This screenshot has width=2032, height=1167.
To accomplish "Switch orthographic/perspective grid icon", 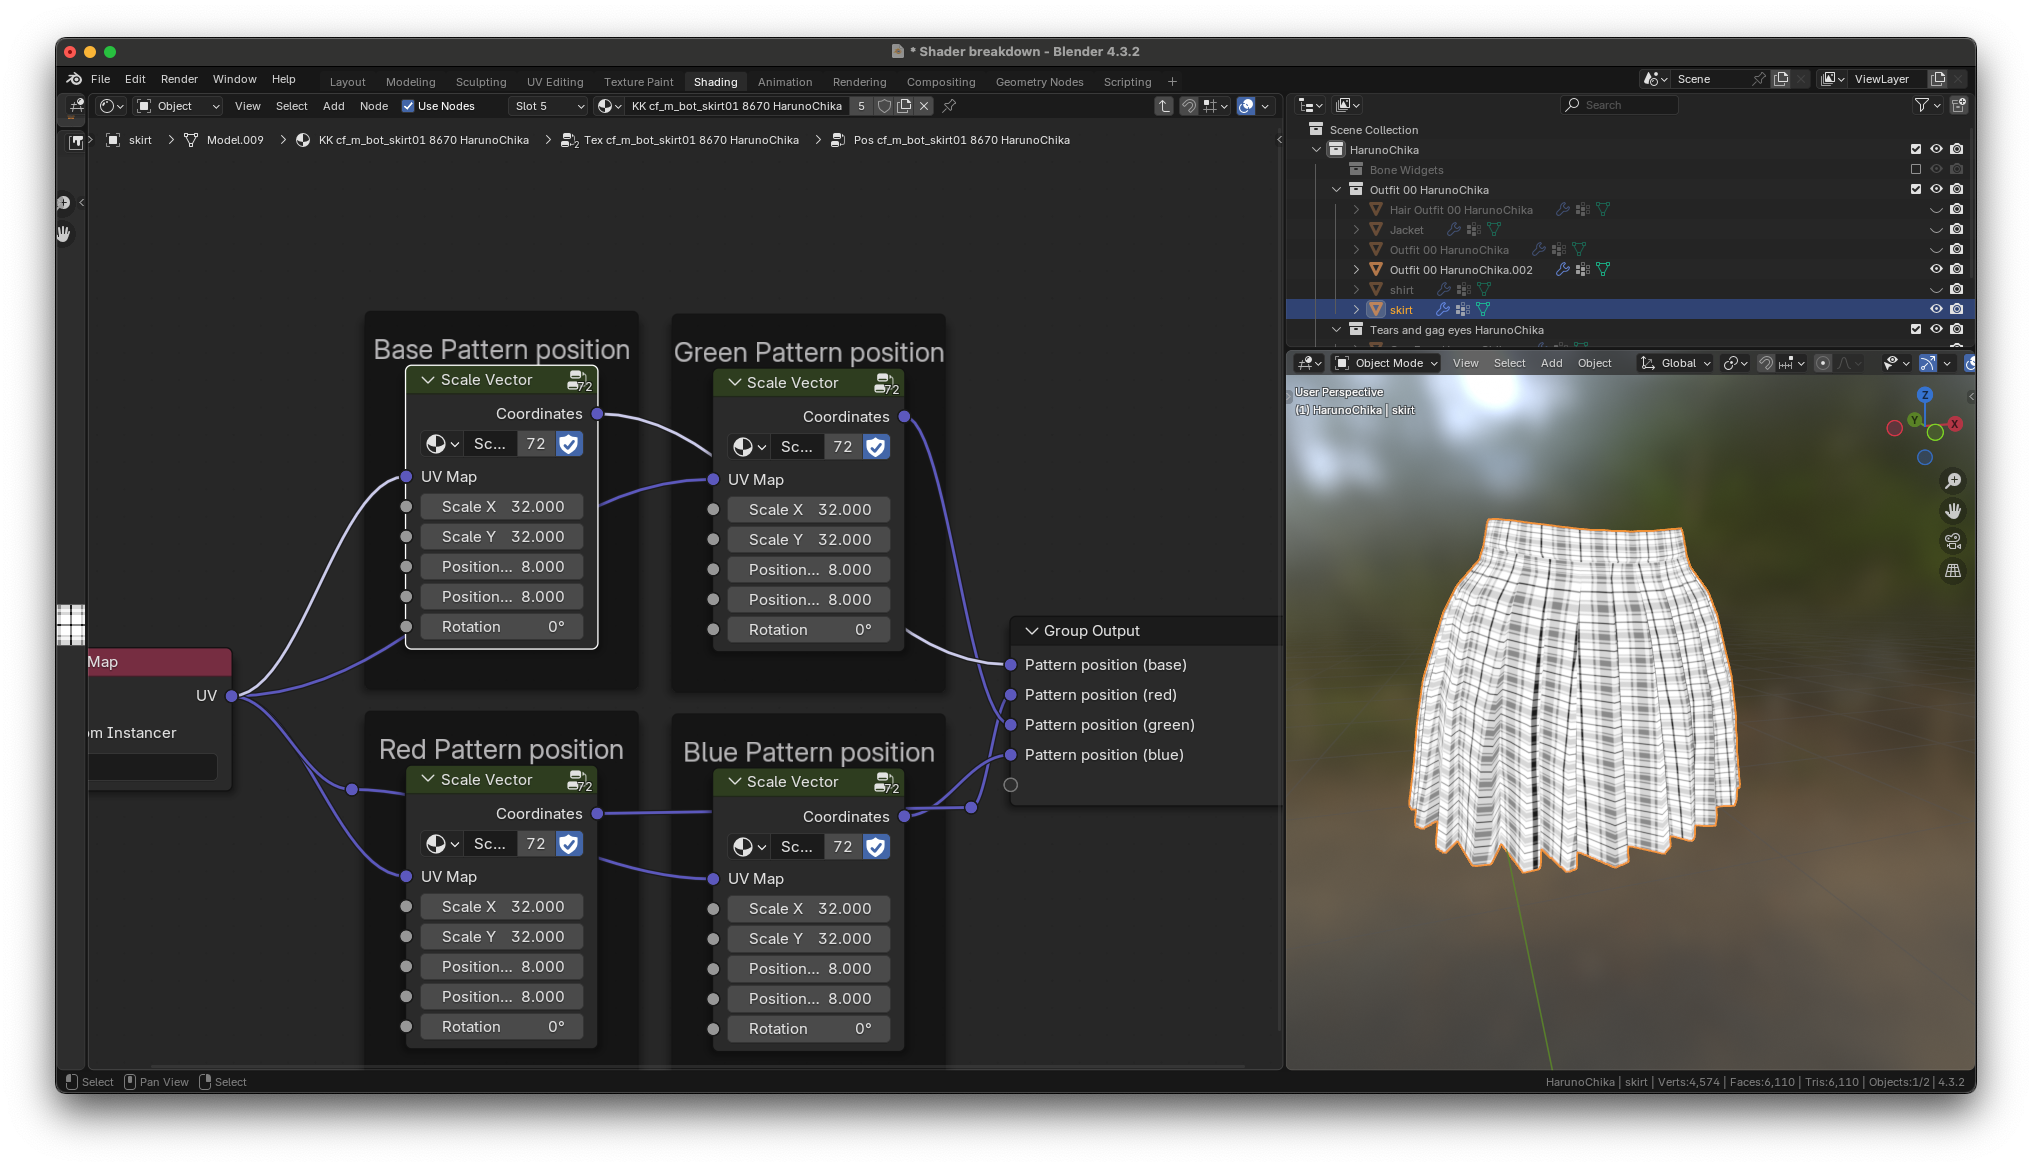I will [1952, 571].
